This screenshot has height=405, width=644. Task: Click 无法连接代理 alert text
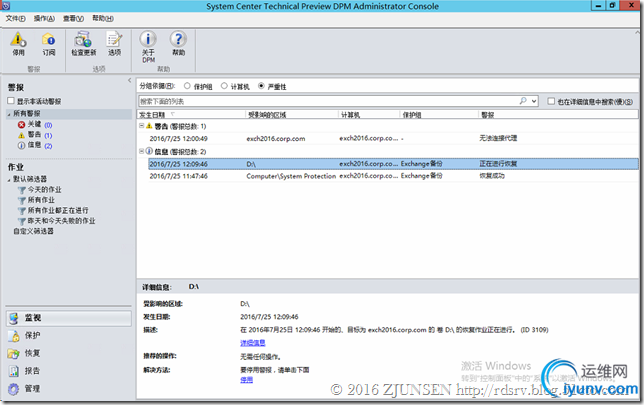[498, 138]
